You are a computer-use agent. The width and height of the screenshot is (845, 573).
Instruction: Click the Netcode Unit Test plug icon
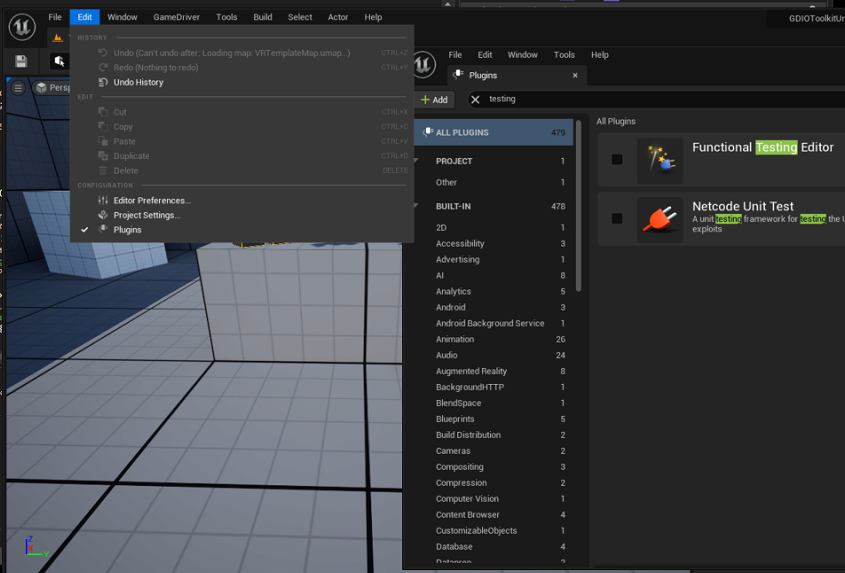pos(660,218)
